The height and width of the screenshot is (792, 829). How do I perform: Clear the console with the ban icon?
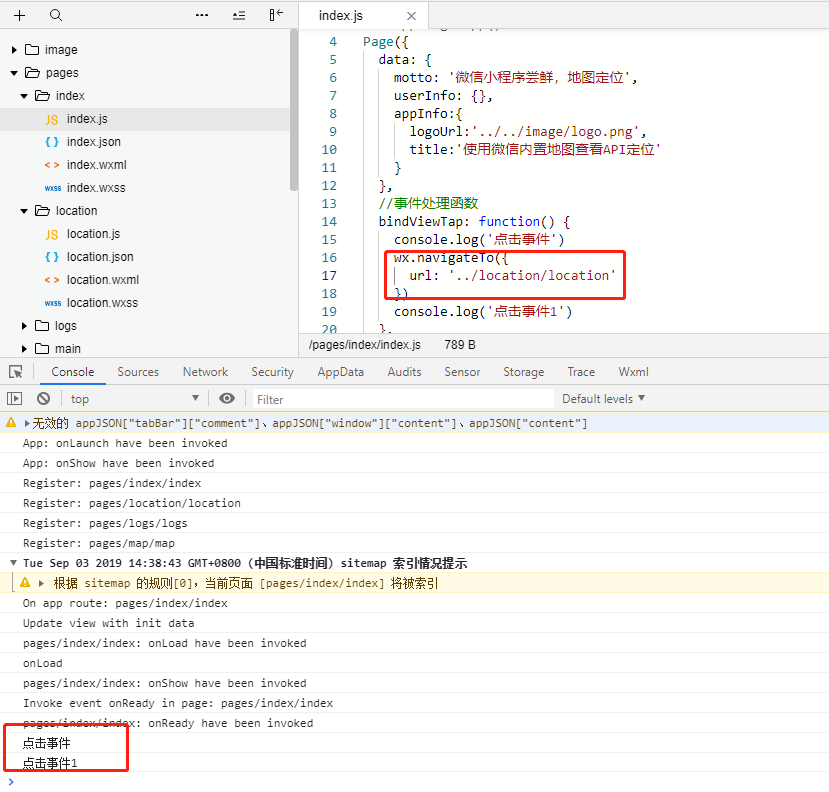click(x=43, y=399)
